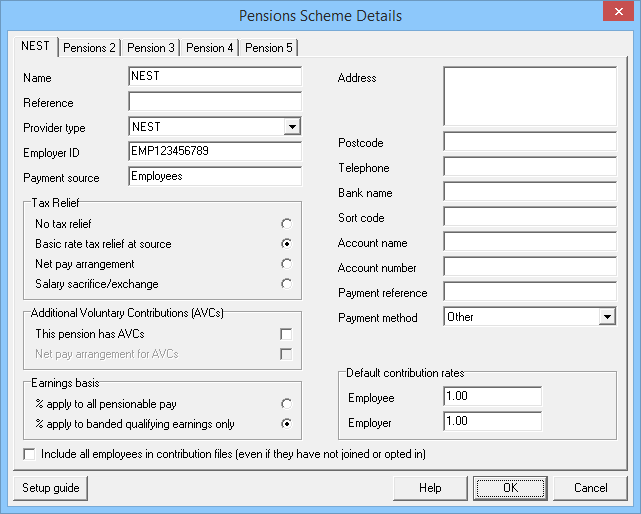Click the Telephone field
The height and width of the screenshot is (514, 641).
pyautogui.click(x=530, y=167)
